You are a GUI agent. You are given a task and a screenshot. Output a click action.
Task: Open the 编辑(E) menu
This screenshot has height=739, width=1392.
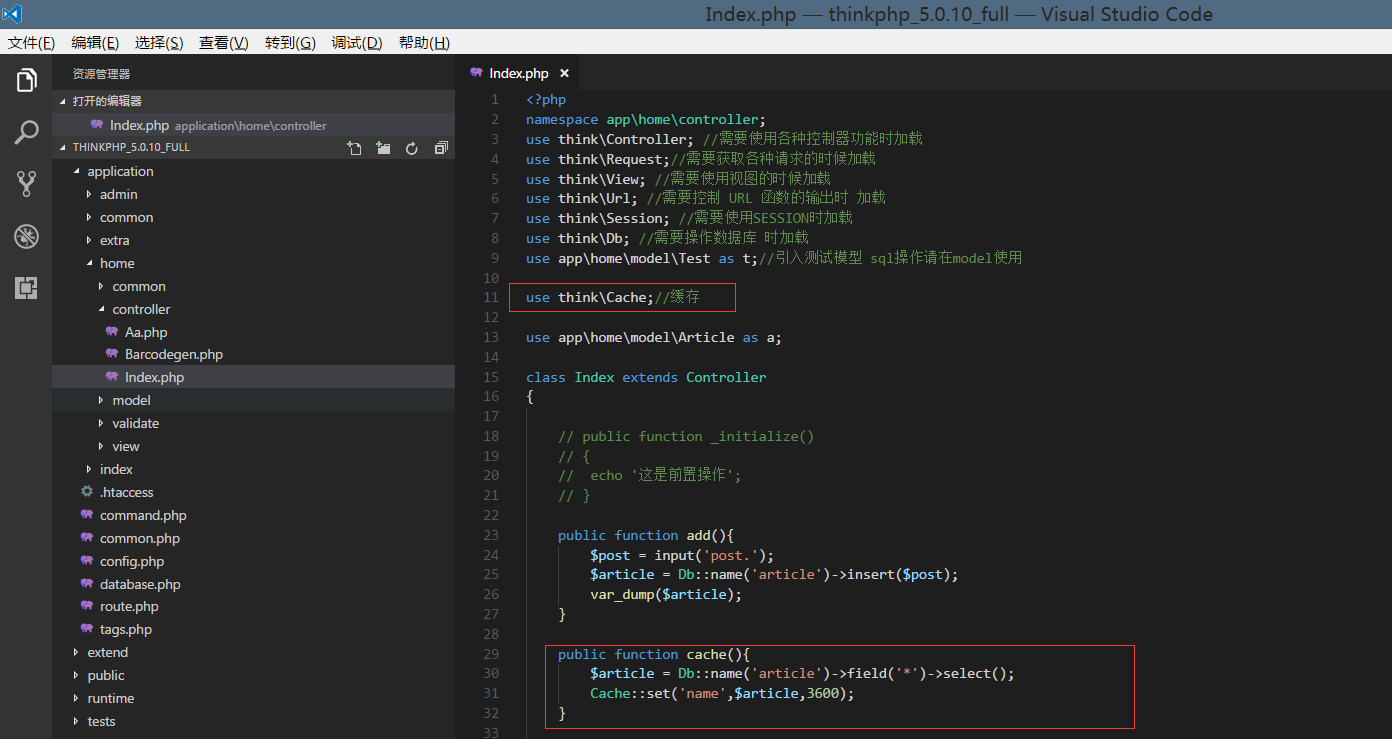point(95,42)
